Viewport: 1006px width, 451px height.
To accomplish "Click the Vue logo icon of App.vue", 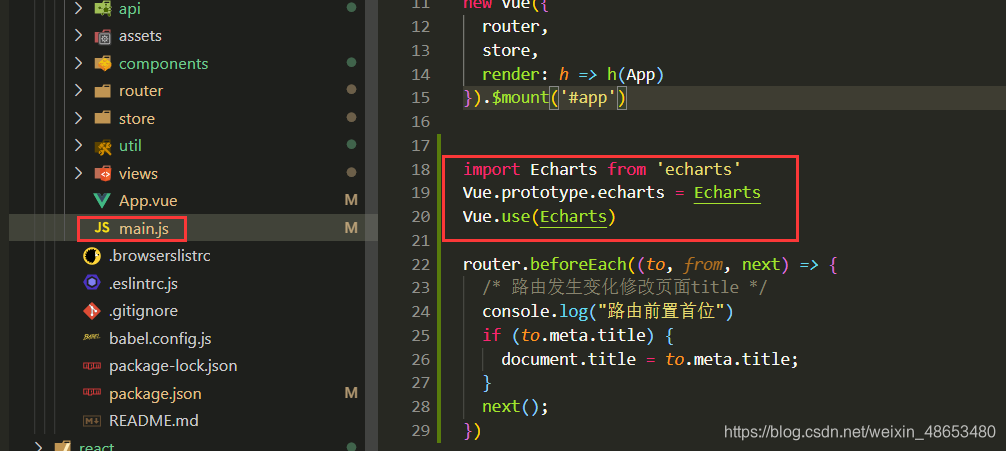I will click(101, 201).
